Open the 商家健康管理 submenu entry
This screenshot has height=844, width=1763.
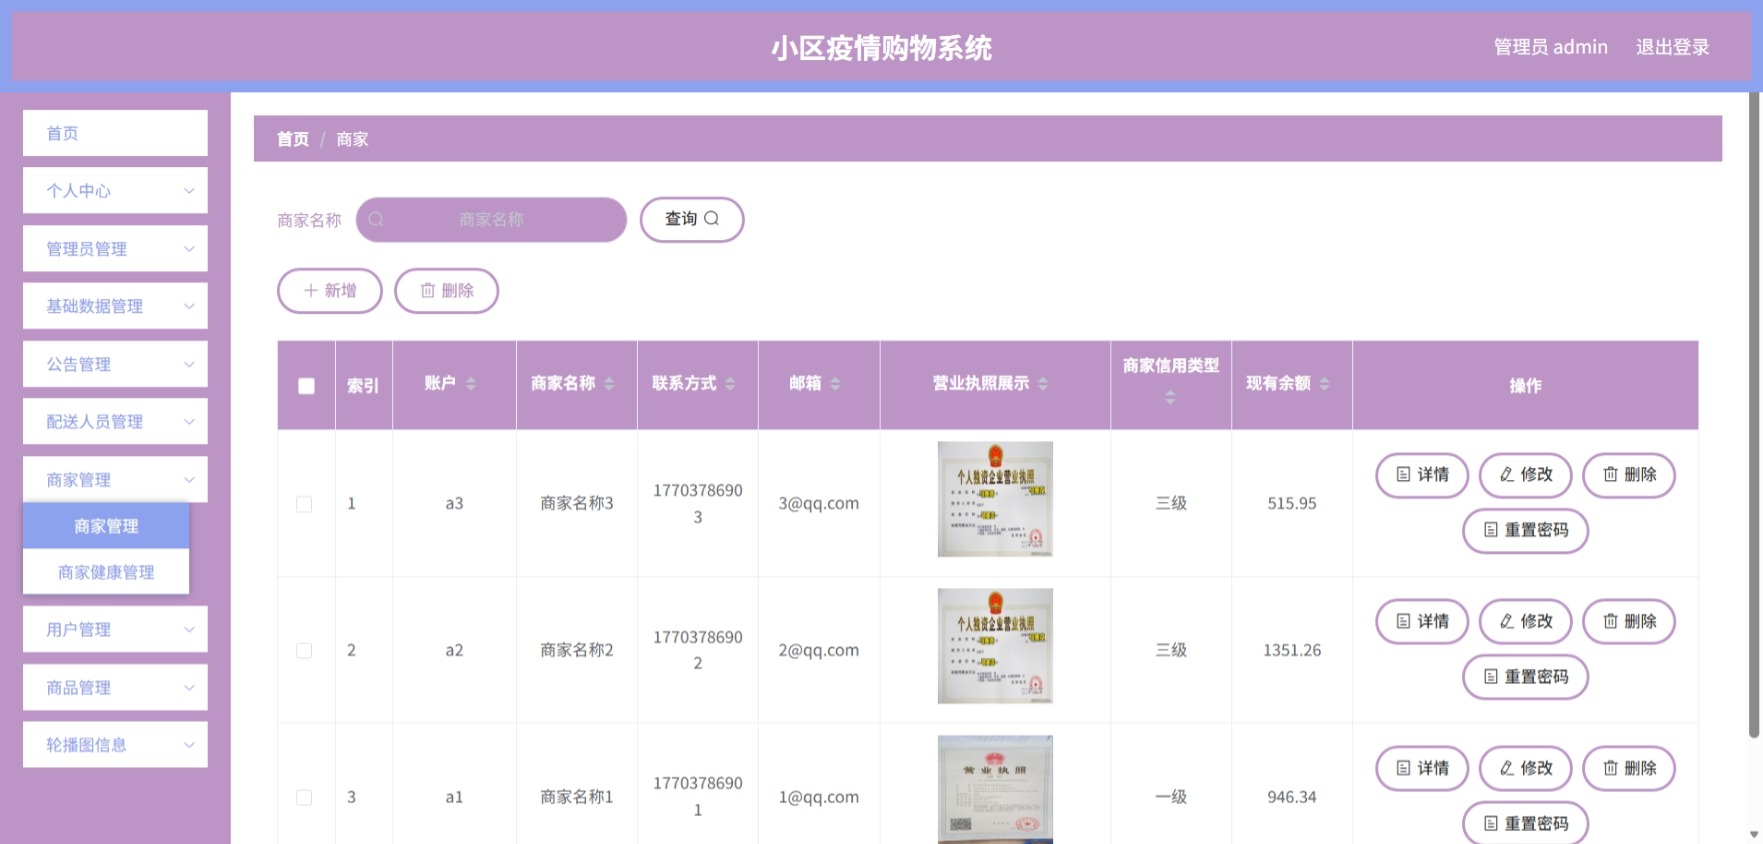(106, 572)
